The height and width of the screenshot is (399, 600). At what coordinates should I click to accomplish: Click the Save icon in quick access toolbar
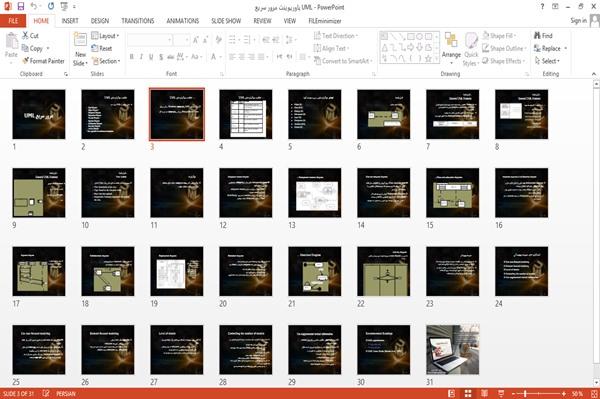(21, 6)
